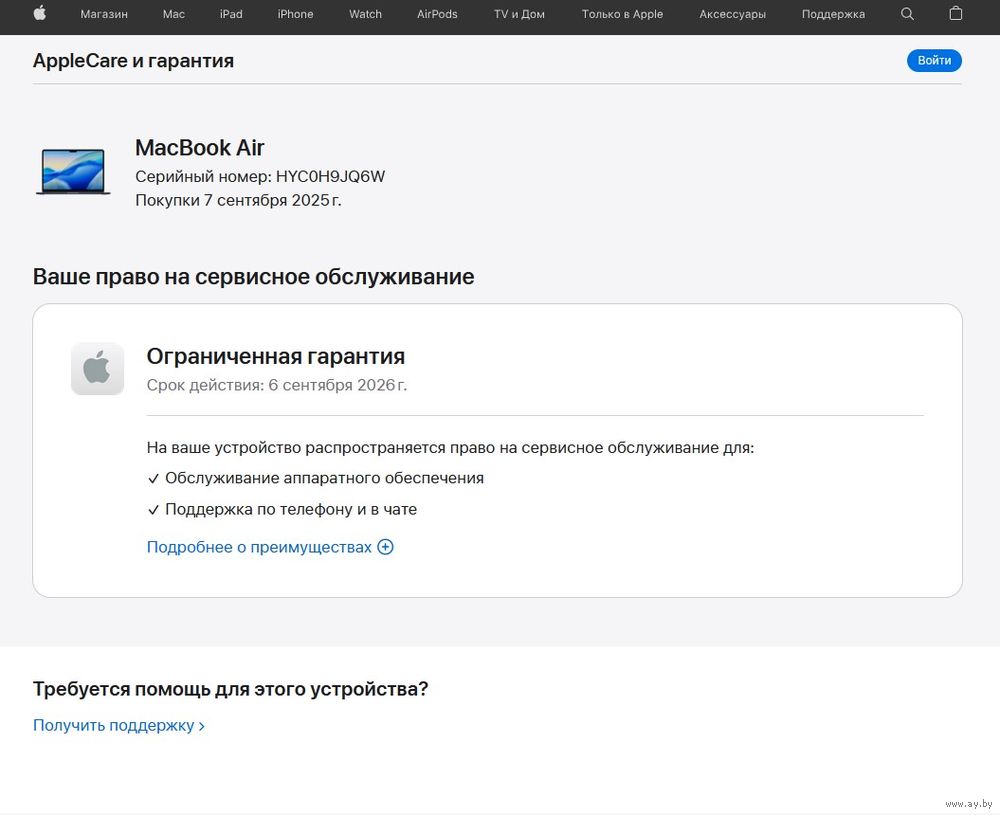Click the AppleCare и гарантия page title
The image size is (1000, 815).
coord(133,61)
